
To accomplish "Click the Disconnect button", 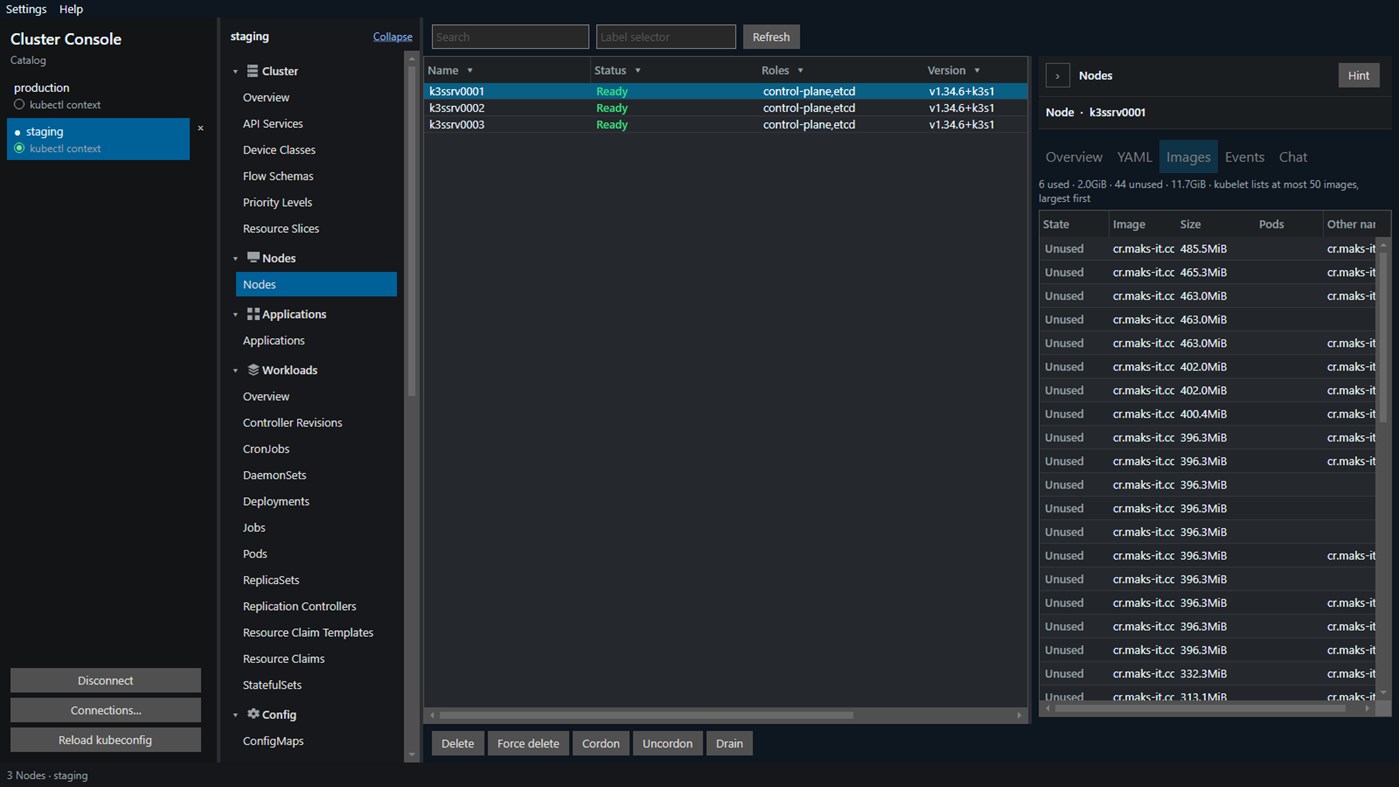I will click(105, 680).
